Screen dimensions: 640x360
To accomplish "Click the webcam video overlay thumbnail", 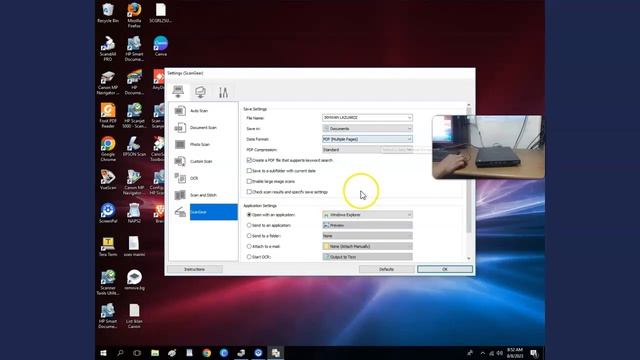I will pos(488,147).
